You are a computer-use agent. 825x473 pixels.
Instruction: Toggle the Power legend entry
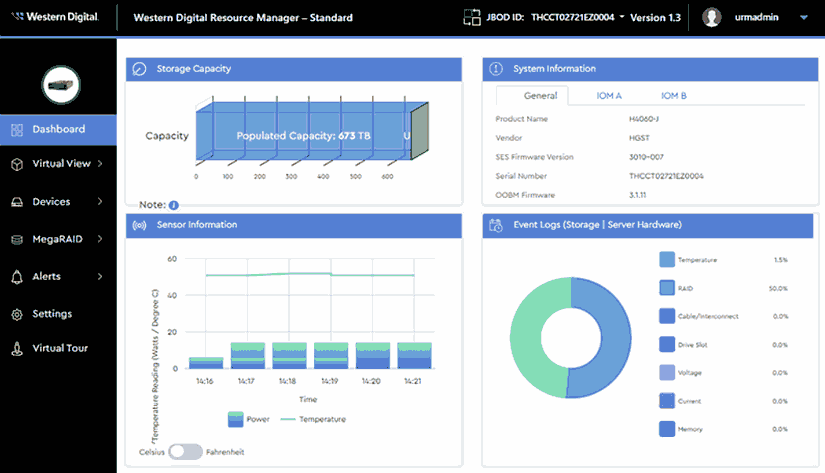point(248,419)
